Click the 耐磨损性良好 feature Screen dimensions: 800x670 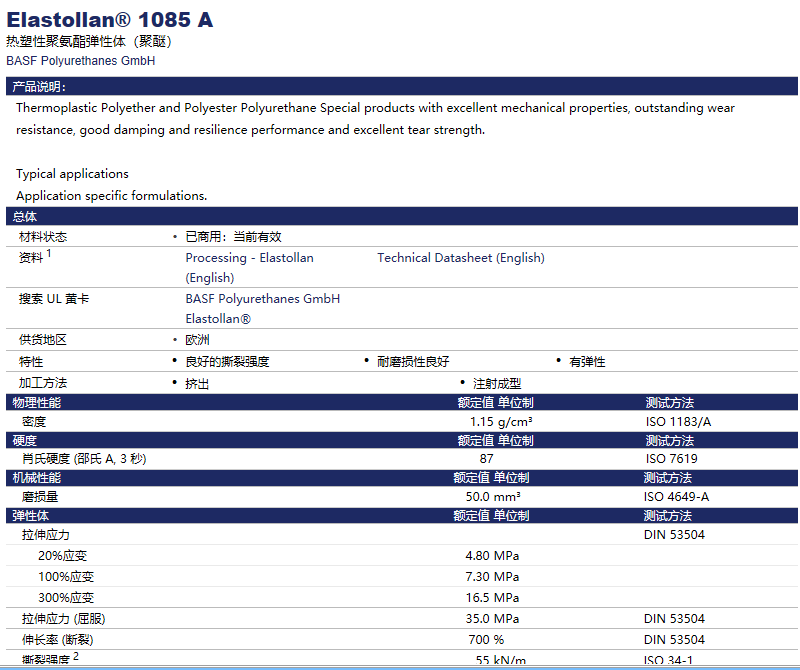413,362
